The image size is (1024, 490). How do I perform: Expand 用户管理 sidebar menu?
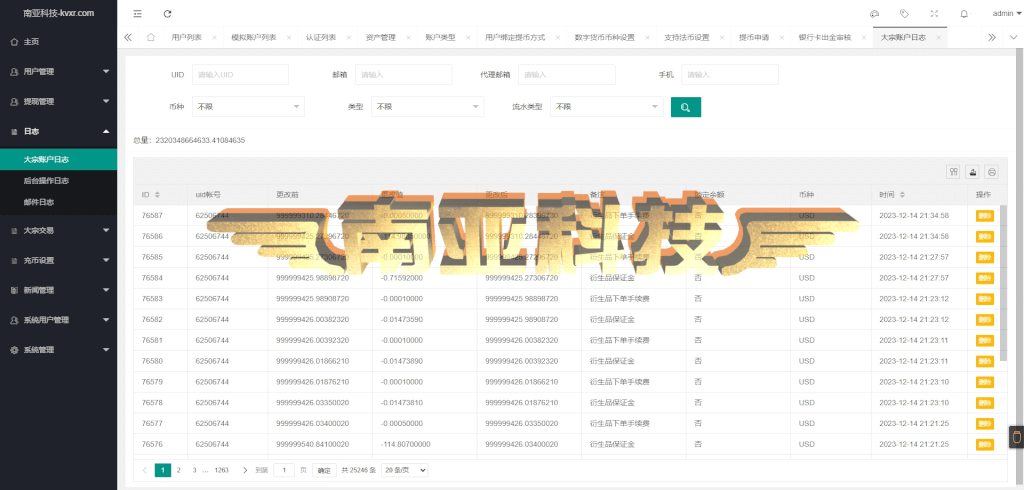59,72
